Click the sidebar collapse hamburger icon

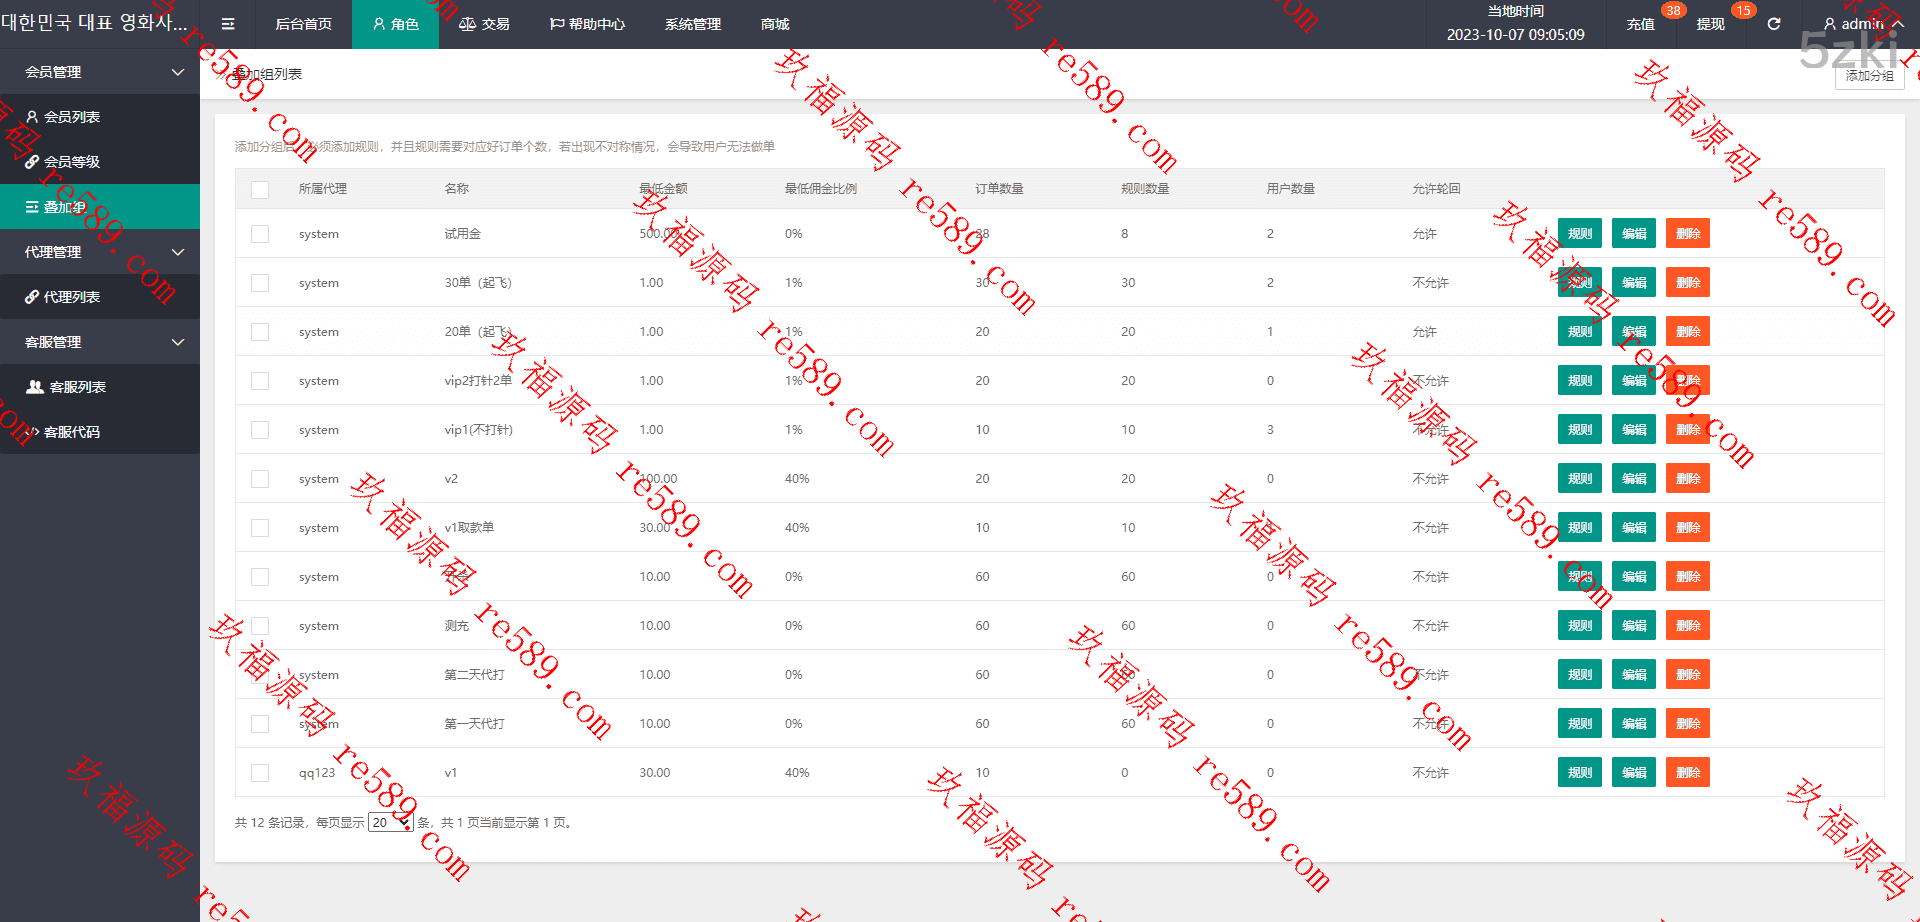coord(228,24)
